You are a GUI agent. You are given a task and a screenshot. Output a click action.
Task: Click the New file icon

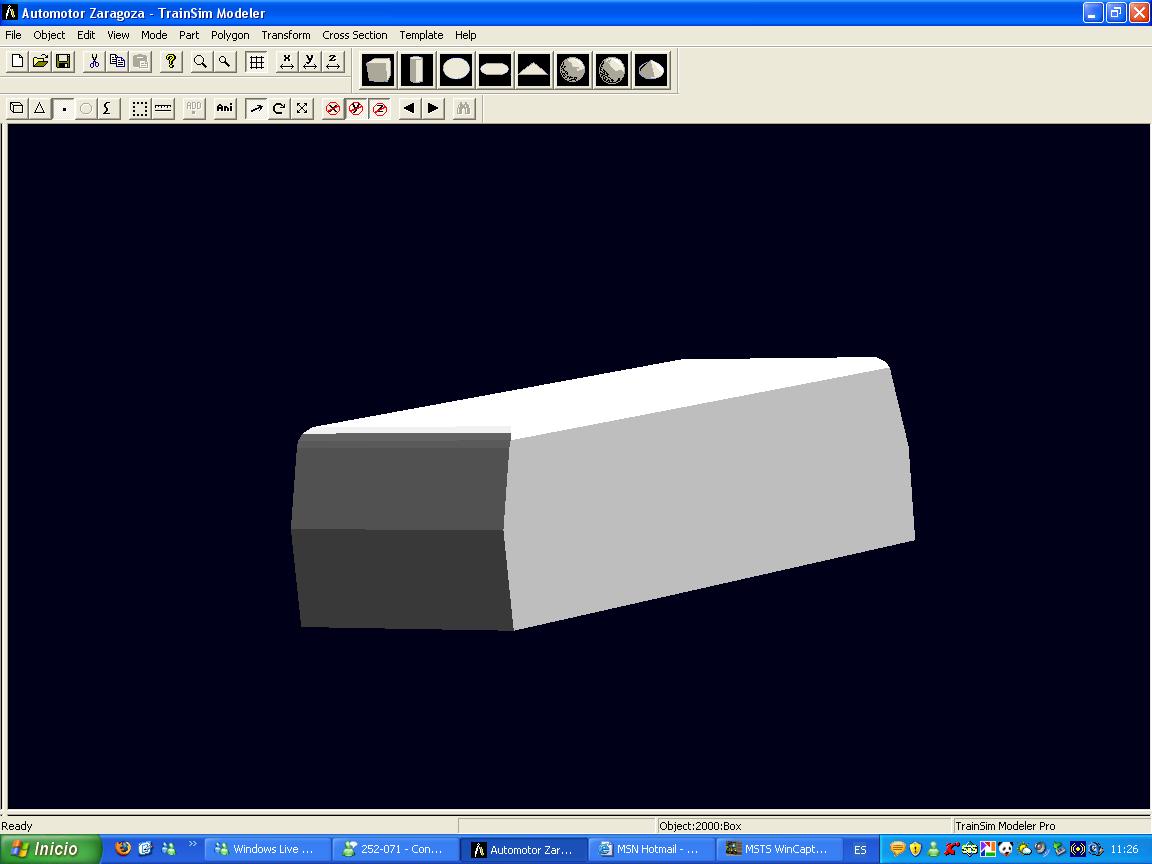click(17, 62)
